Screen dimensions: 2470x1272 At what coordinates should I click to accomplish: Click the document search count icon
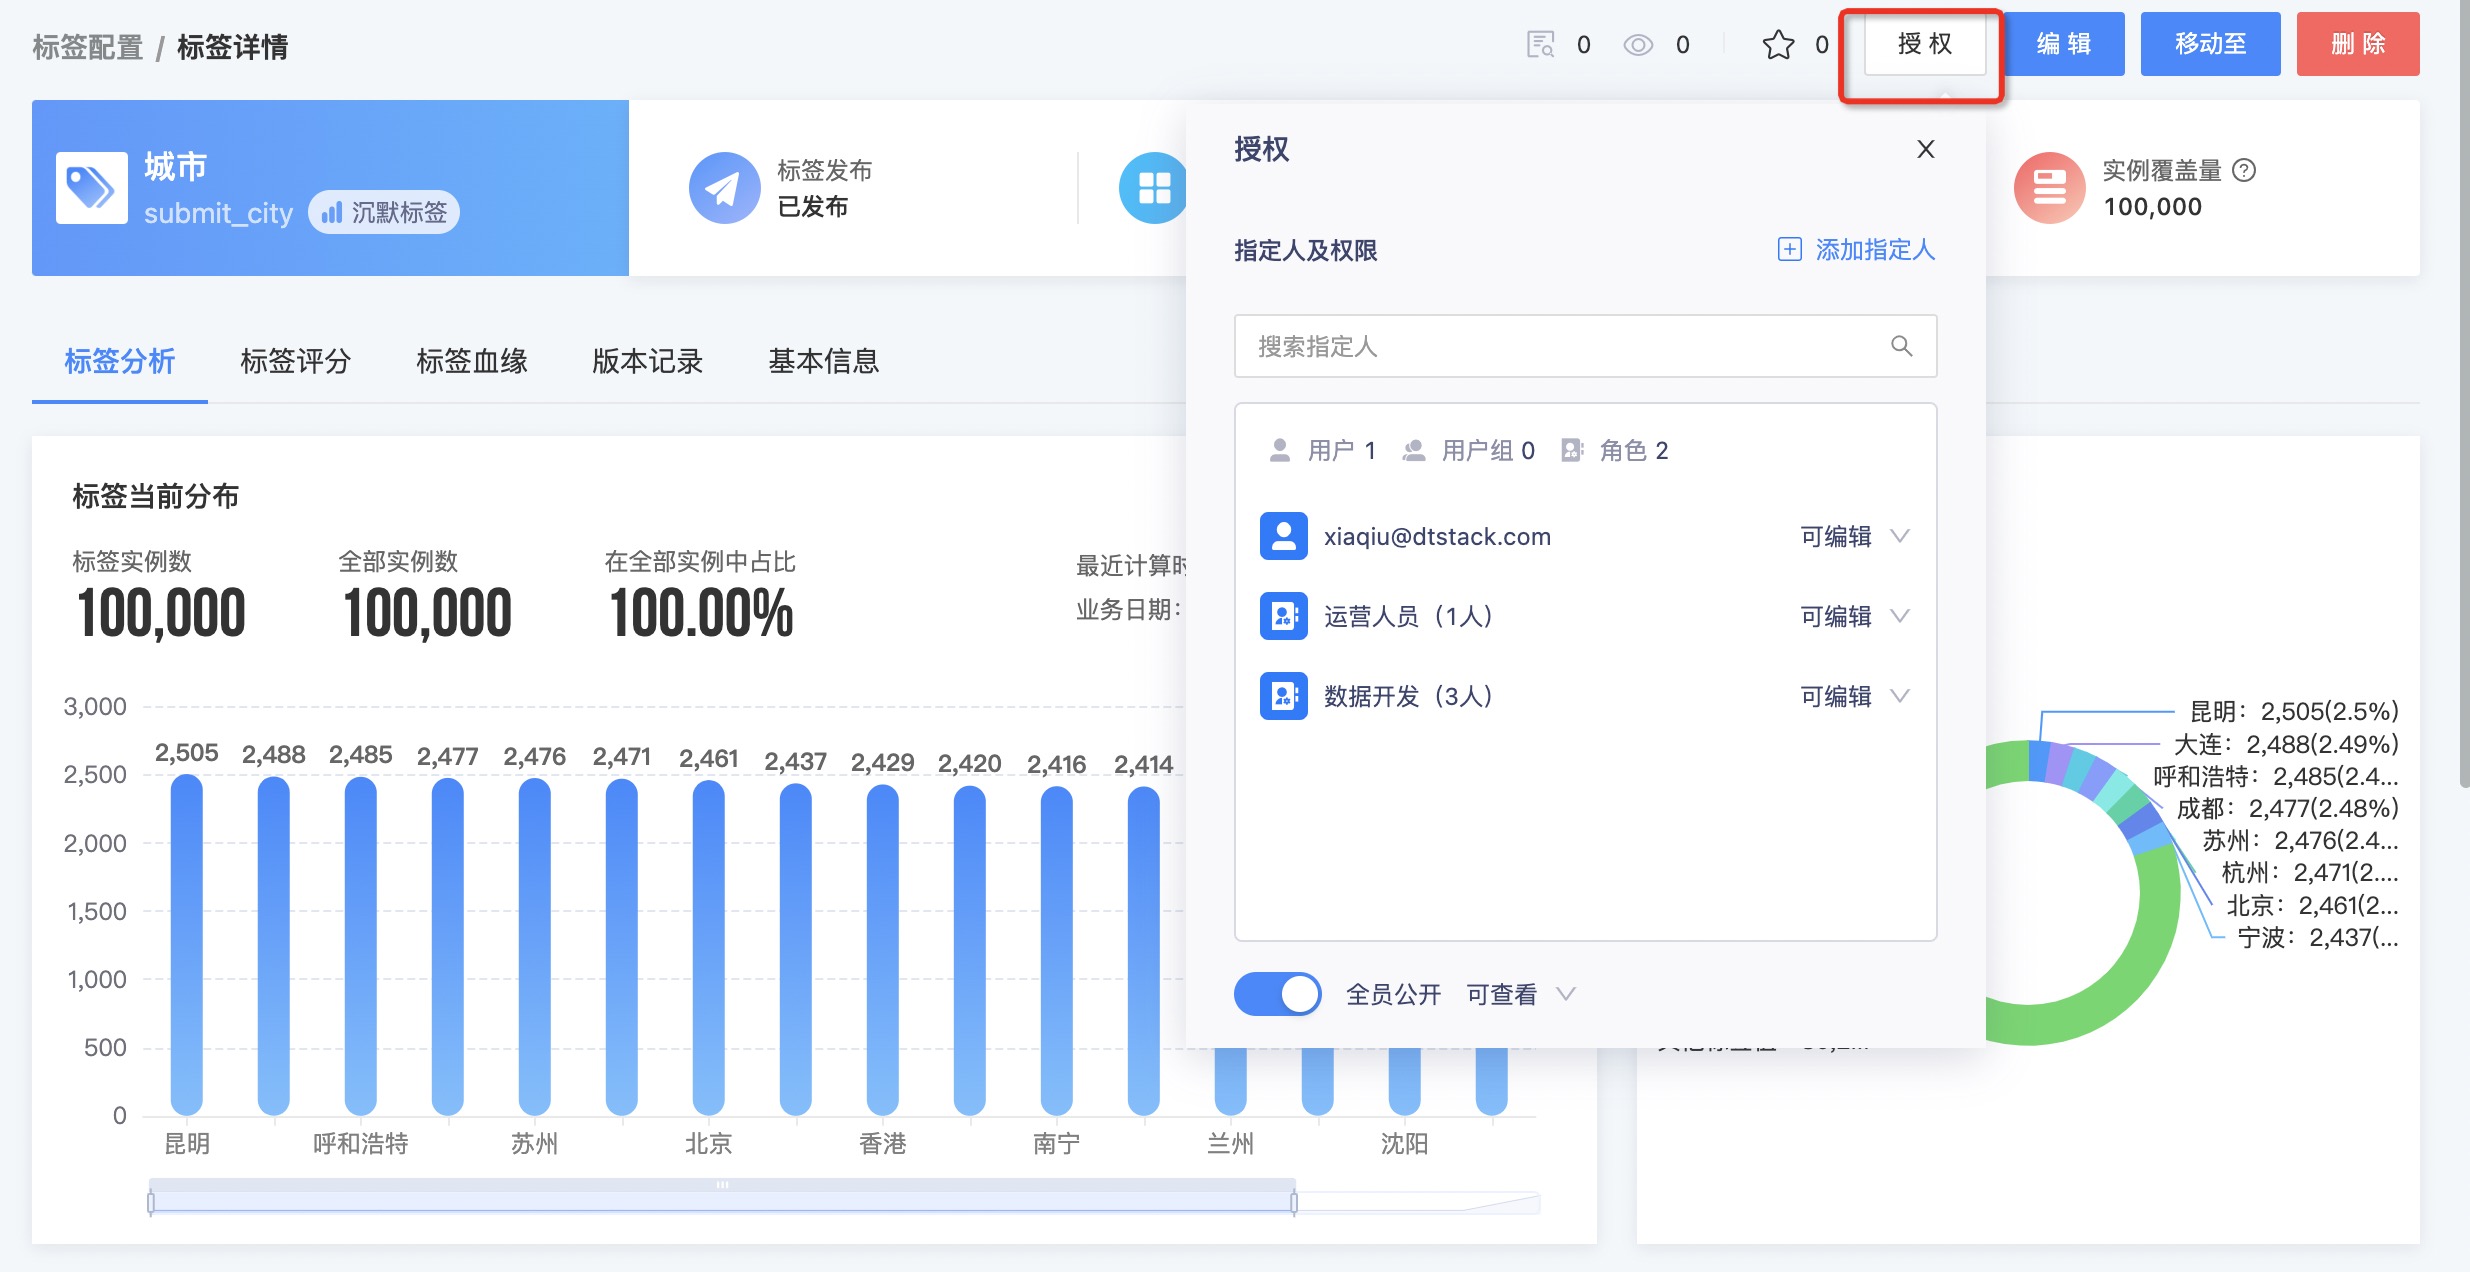click(x=1540, y=45)
